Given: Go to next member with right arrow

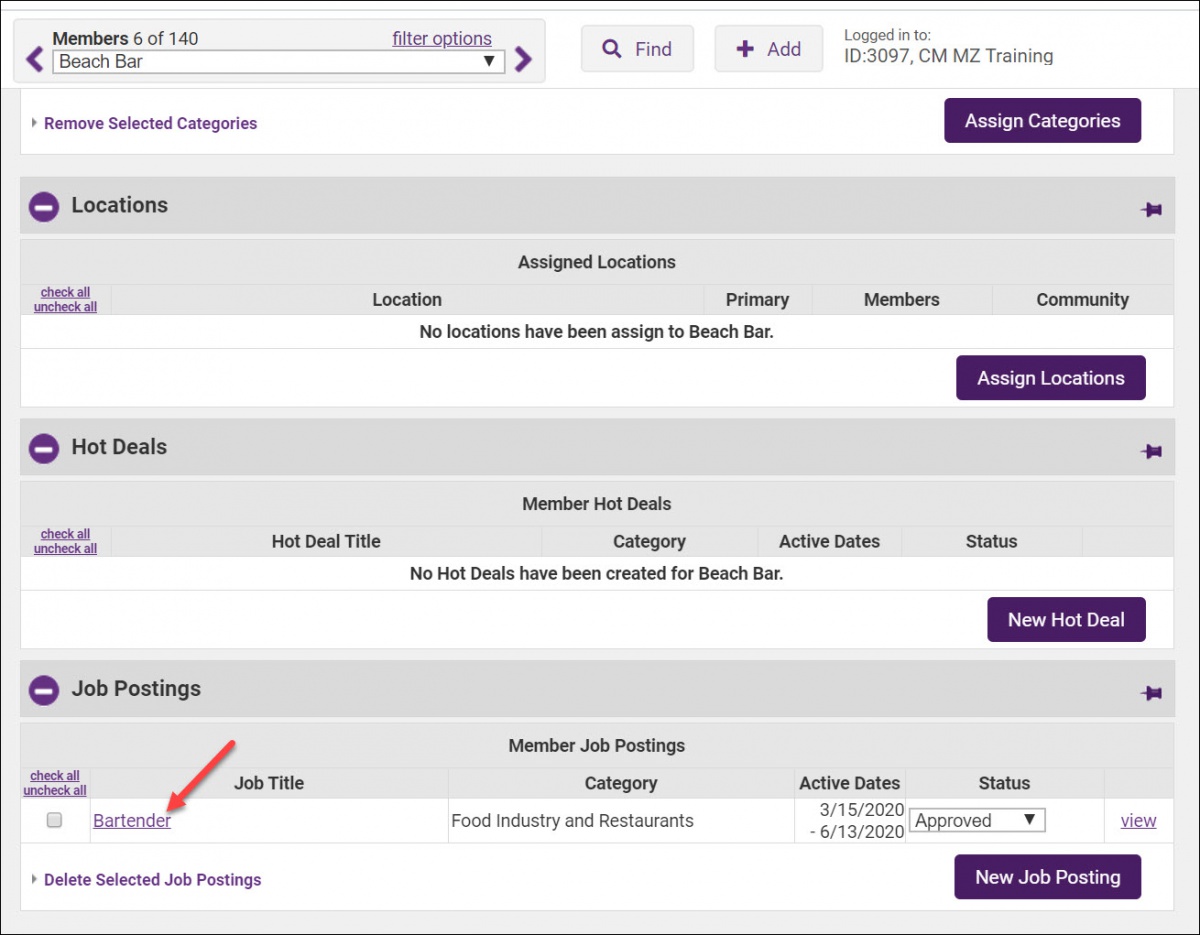Looking at the screenshot, I should coord(523,60).
